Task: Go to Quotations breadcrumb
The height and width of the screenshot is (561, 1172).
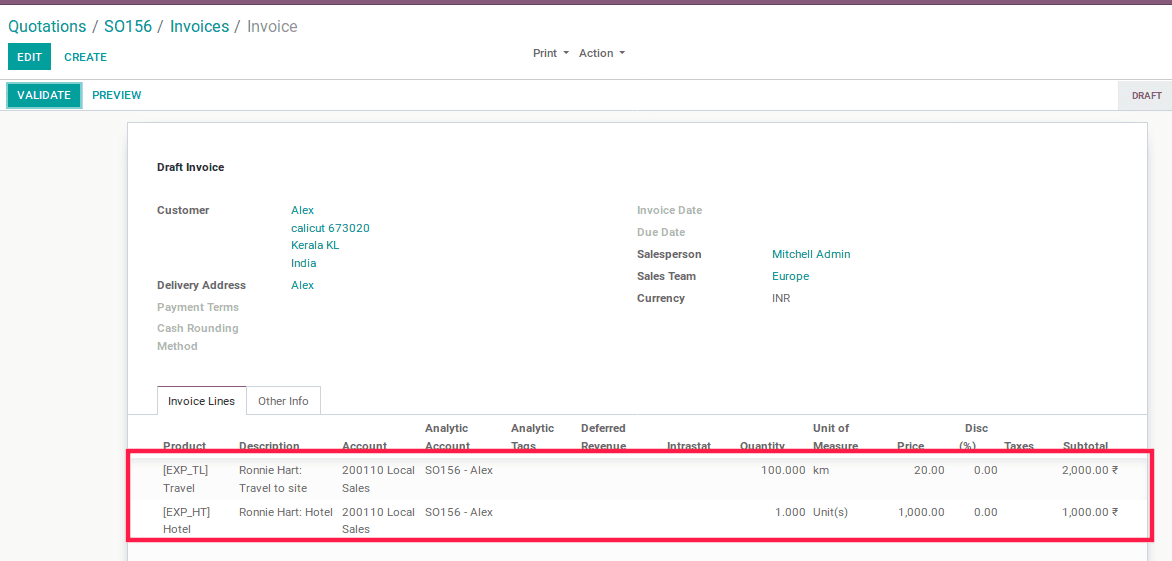Action: click(x=47, y=27)
